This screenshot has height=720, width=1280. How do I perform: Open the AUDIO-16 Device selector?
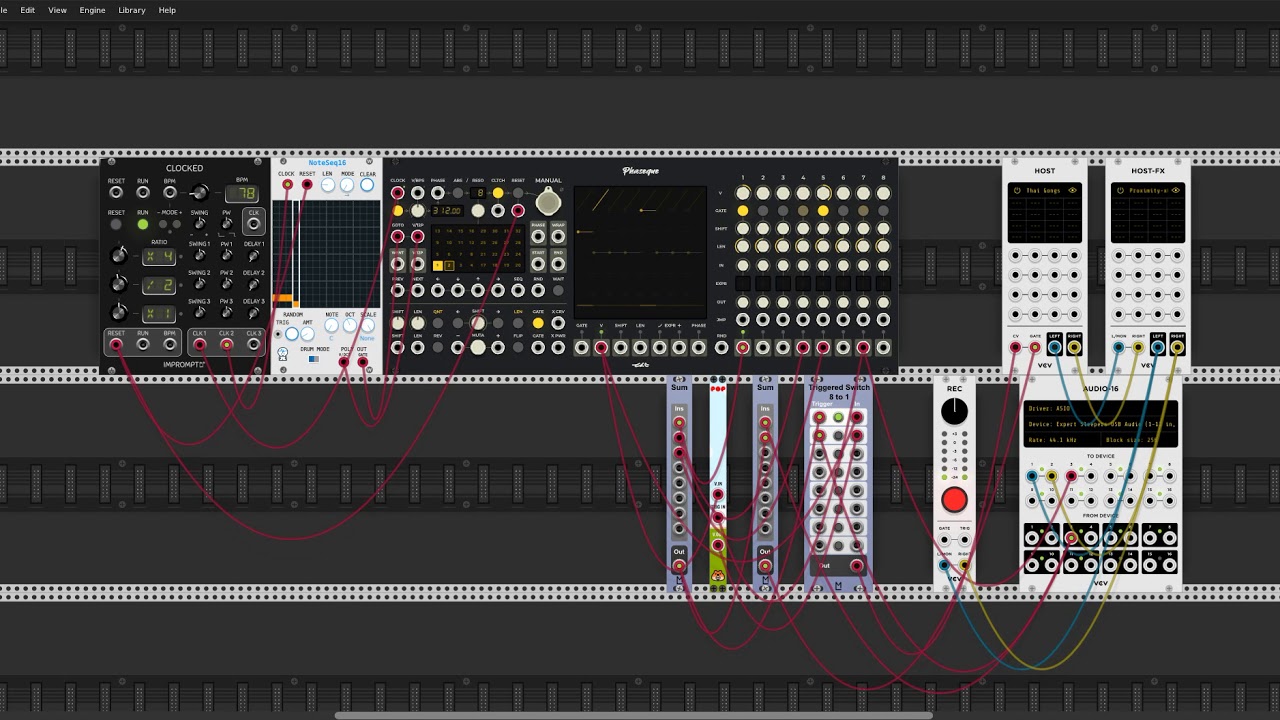[x=1101, y=424]
